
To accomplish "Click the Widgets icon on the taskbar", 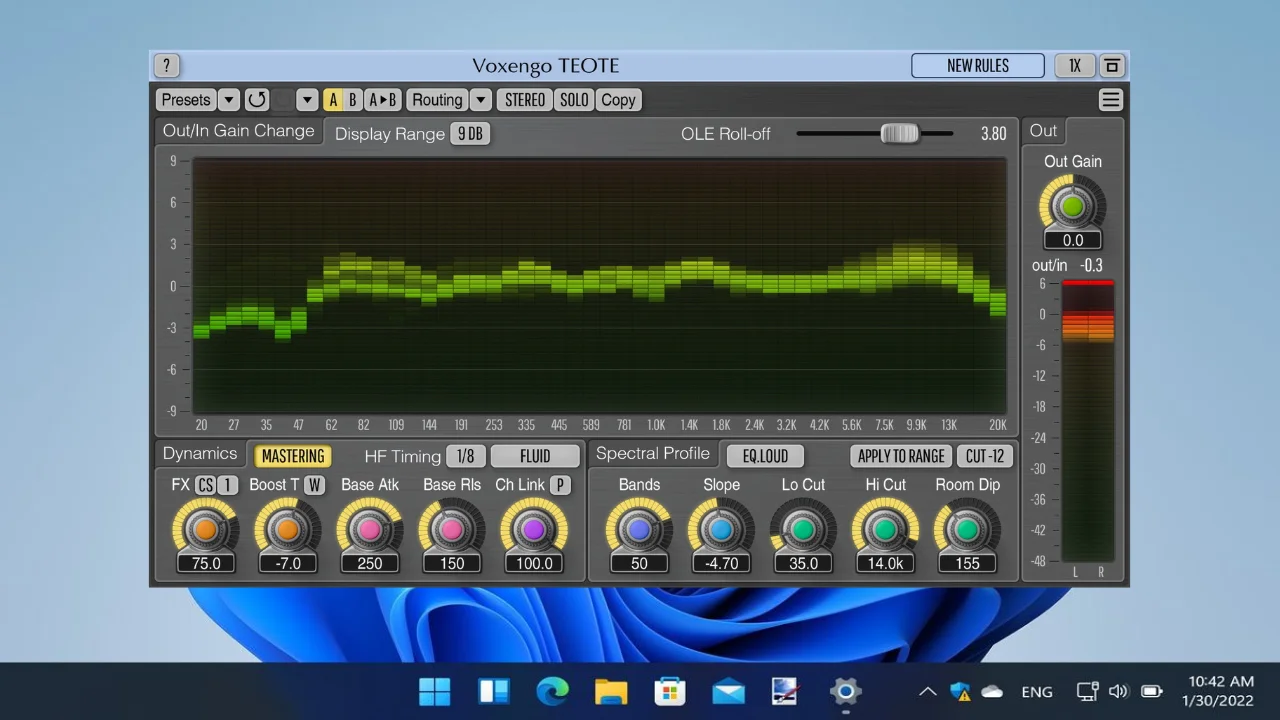I will pyautogui.click(x=494, y=691).
